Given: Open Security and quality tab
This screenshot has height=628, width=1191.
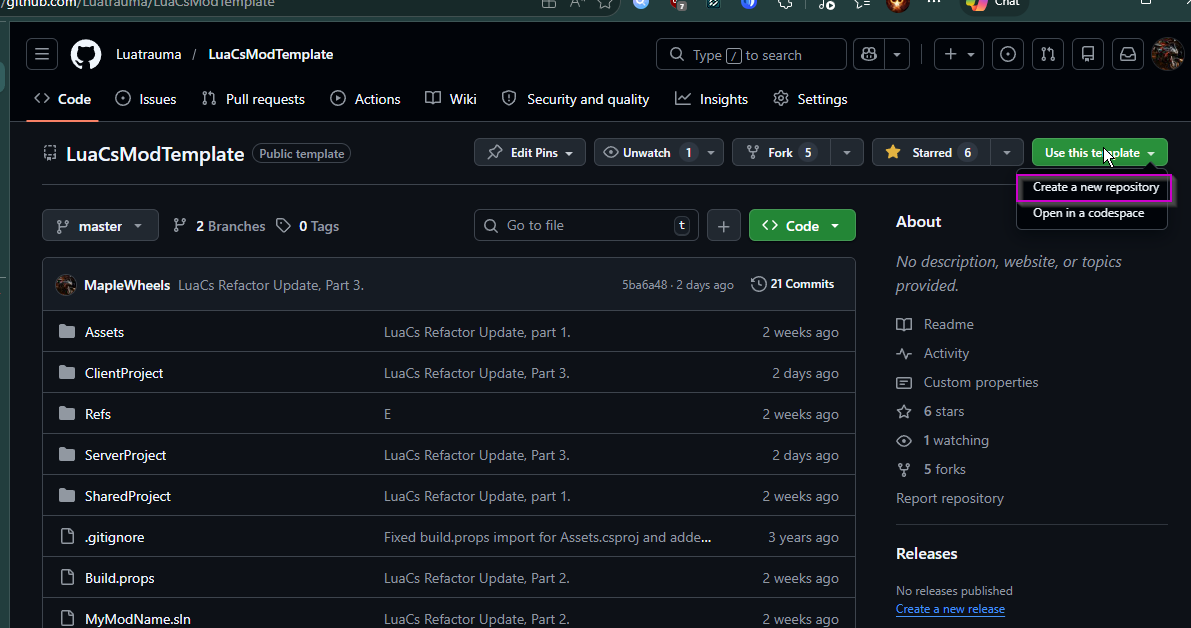Looking at the screenshot, I should click(576, 99).
